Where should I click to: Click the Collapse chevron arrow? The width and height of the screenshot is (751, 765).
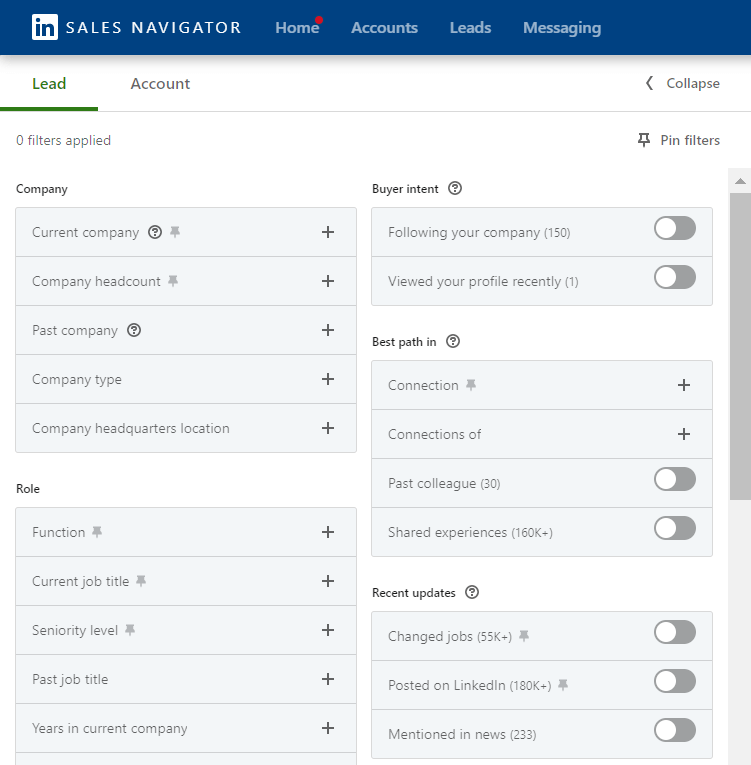point(649,83)
